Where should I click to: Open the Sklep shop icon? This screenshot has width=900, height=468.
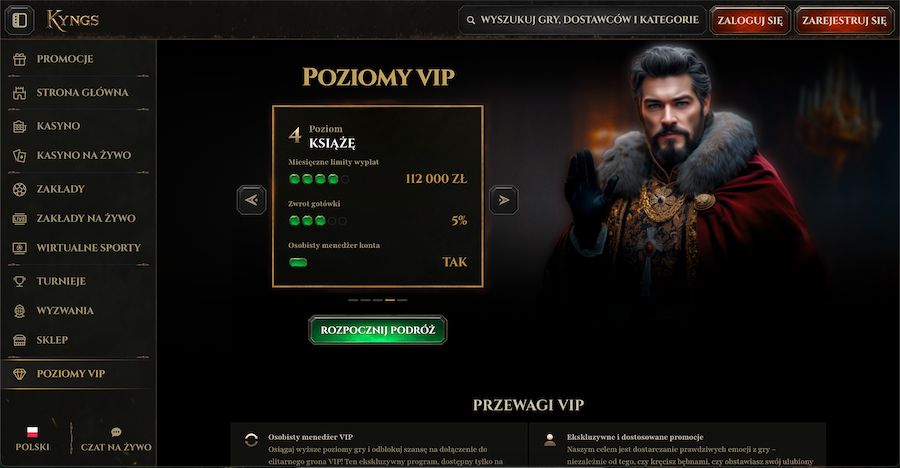pyautogui.click(x=20, y=341)
